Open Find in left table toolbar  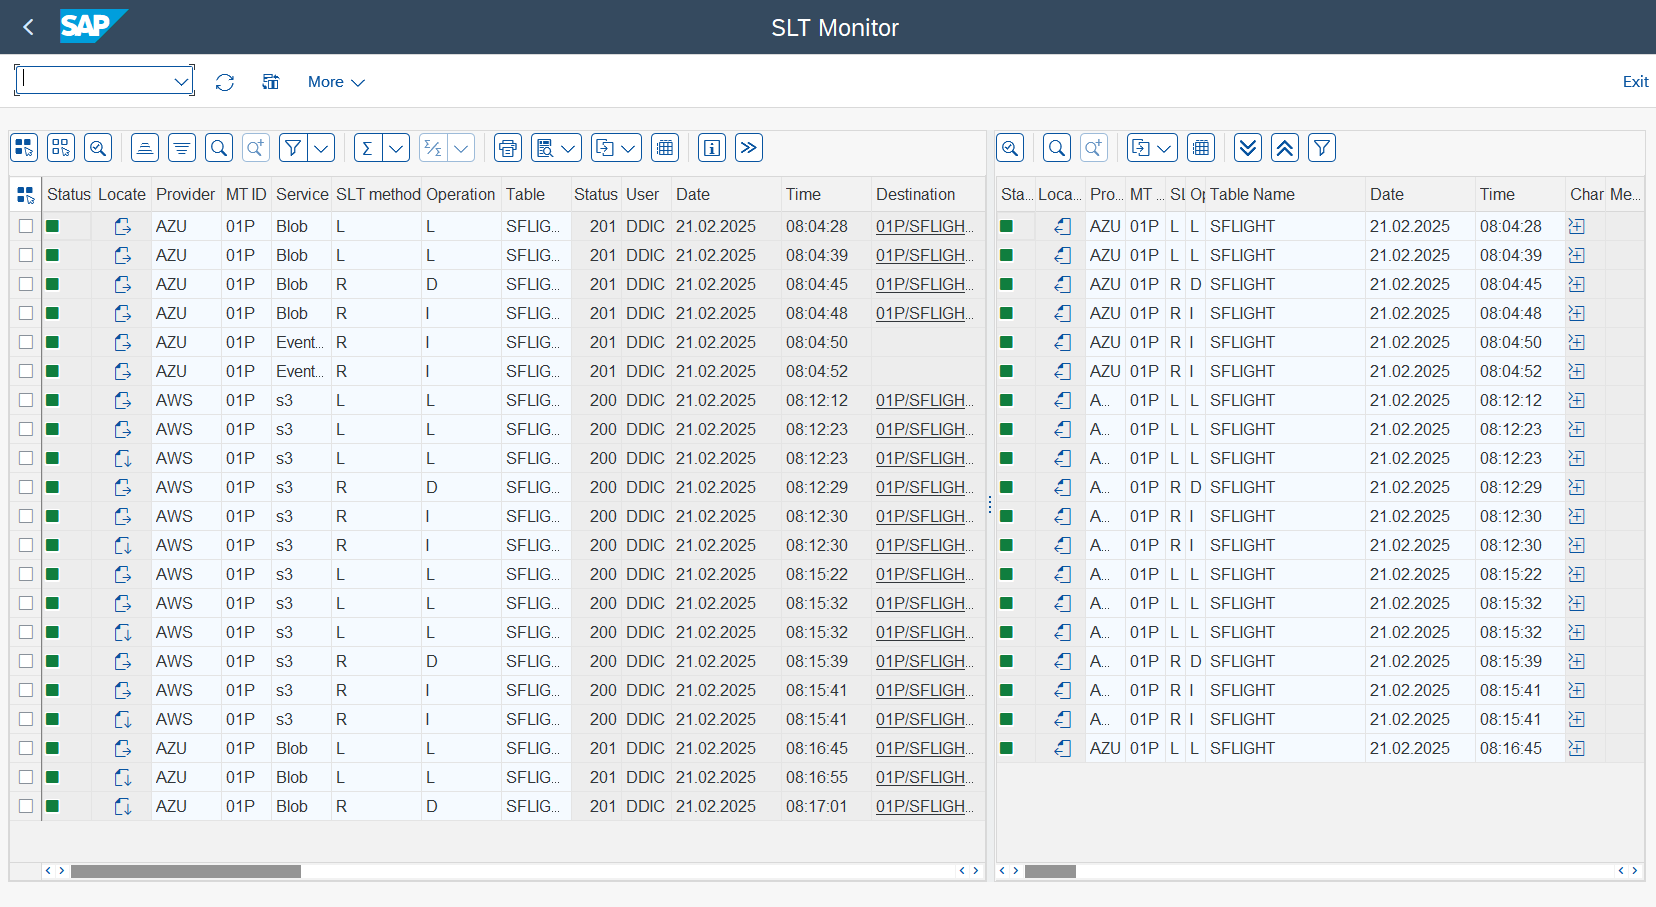[219, 148]
